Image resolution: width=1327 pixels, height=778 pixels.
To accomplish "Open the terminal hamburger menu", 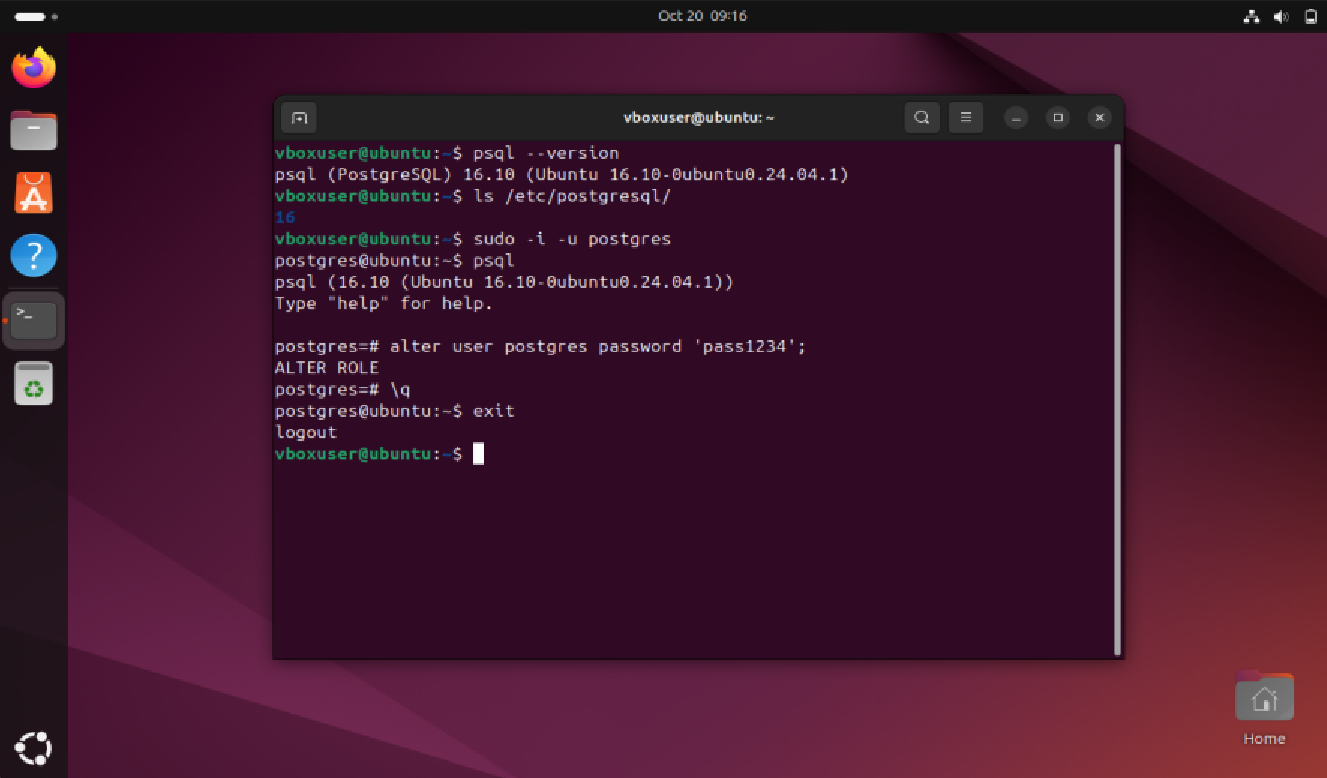I will click(965, 118).
